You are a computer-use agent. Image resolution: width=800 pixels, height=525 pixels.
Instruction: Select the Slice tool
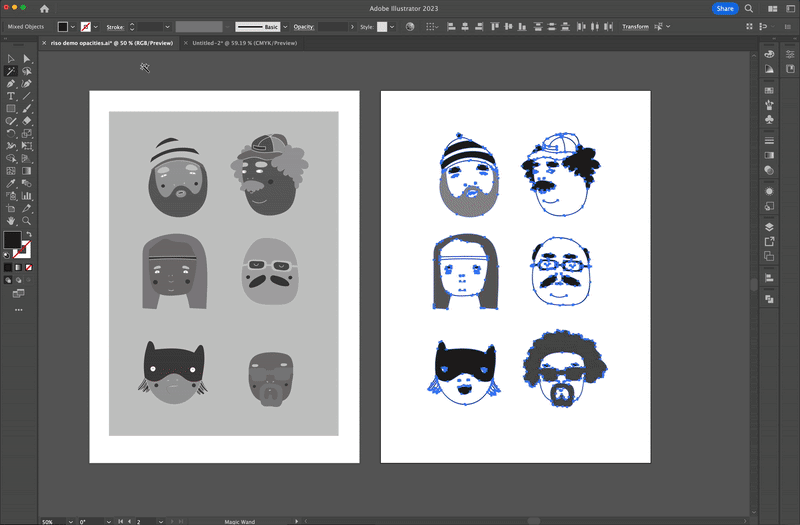[x=27, y=209]
